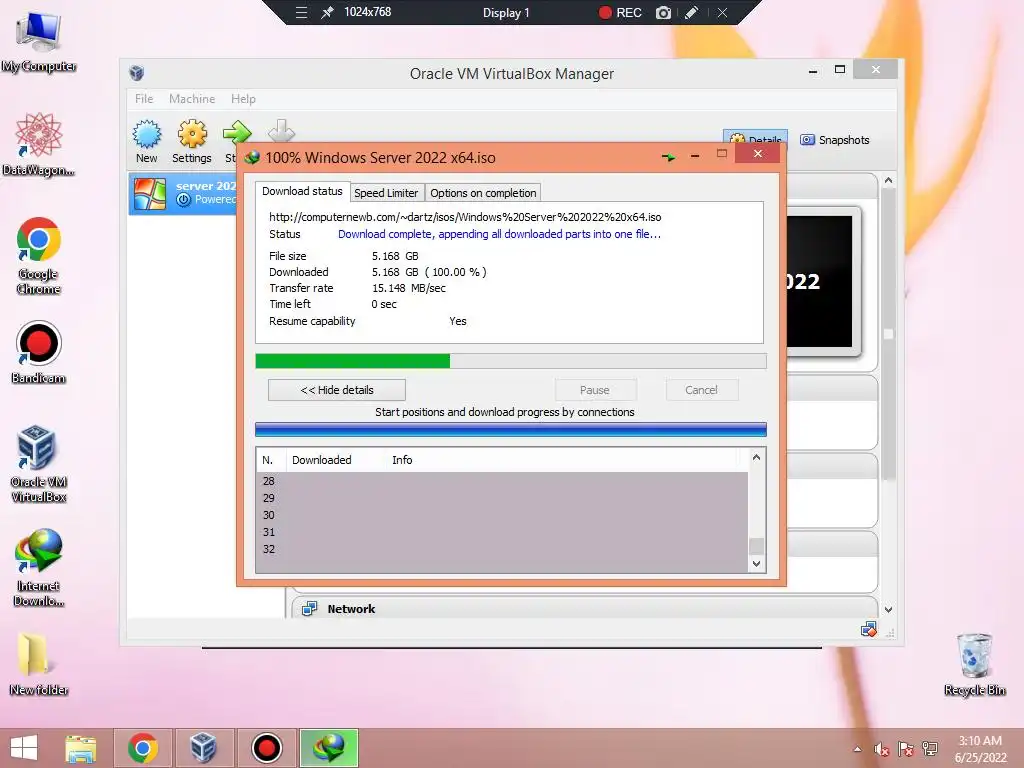Open the My Computer desktop icon
This screenshot has width=1024, height=768.
[39, 42]
